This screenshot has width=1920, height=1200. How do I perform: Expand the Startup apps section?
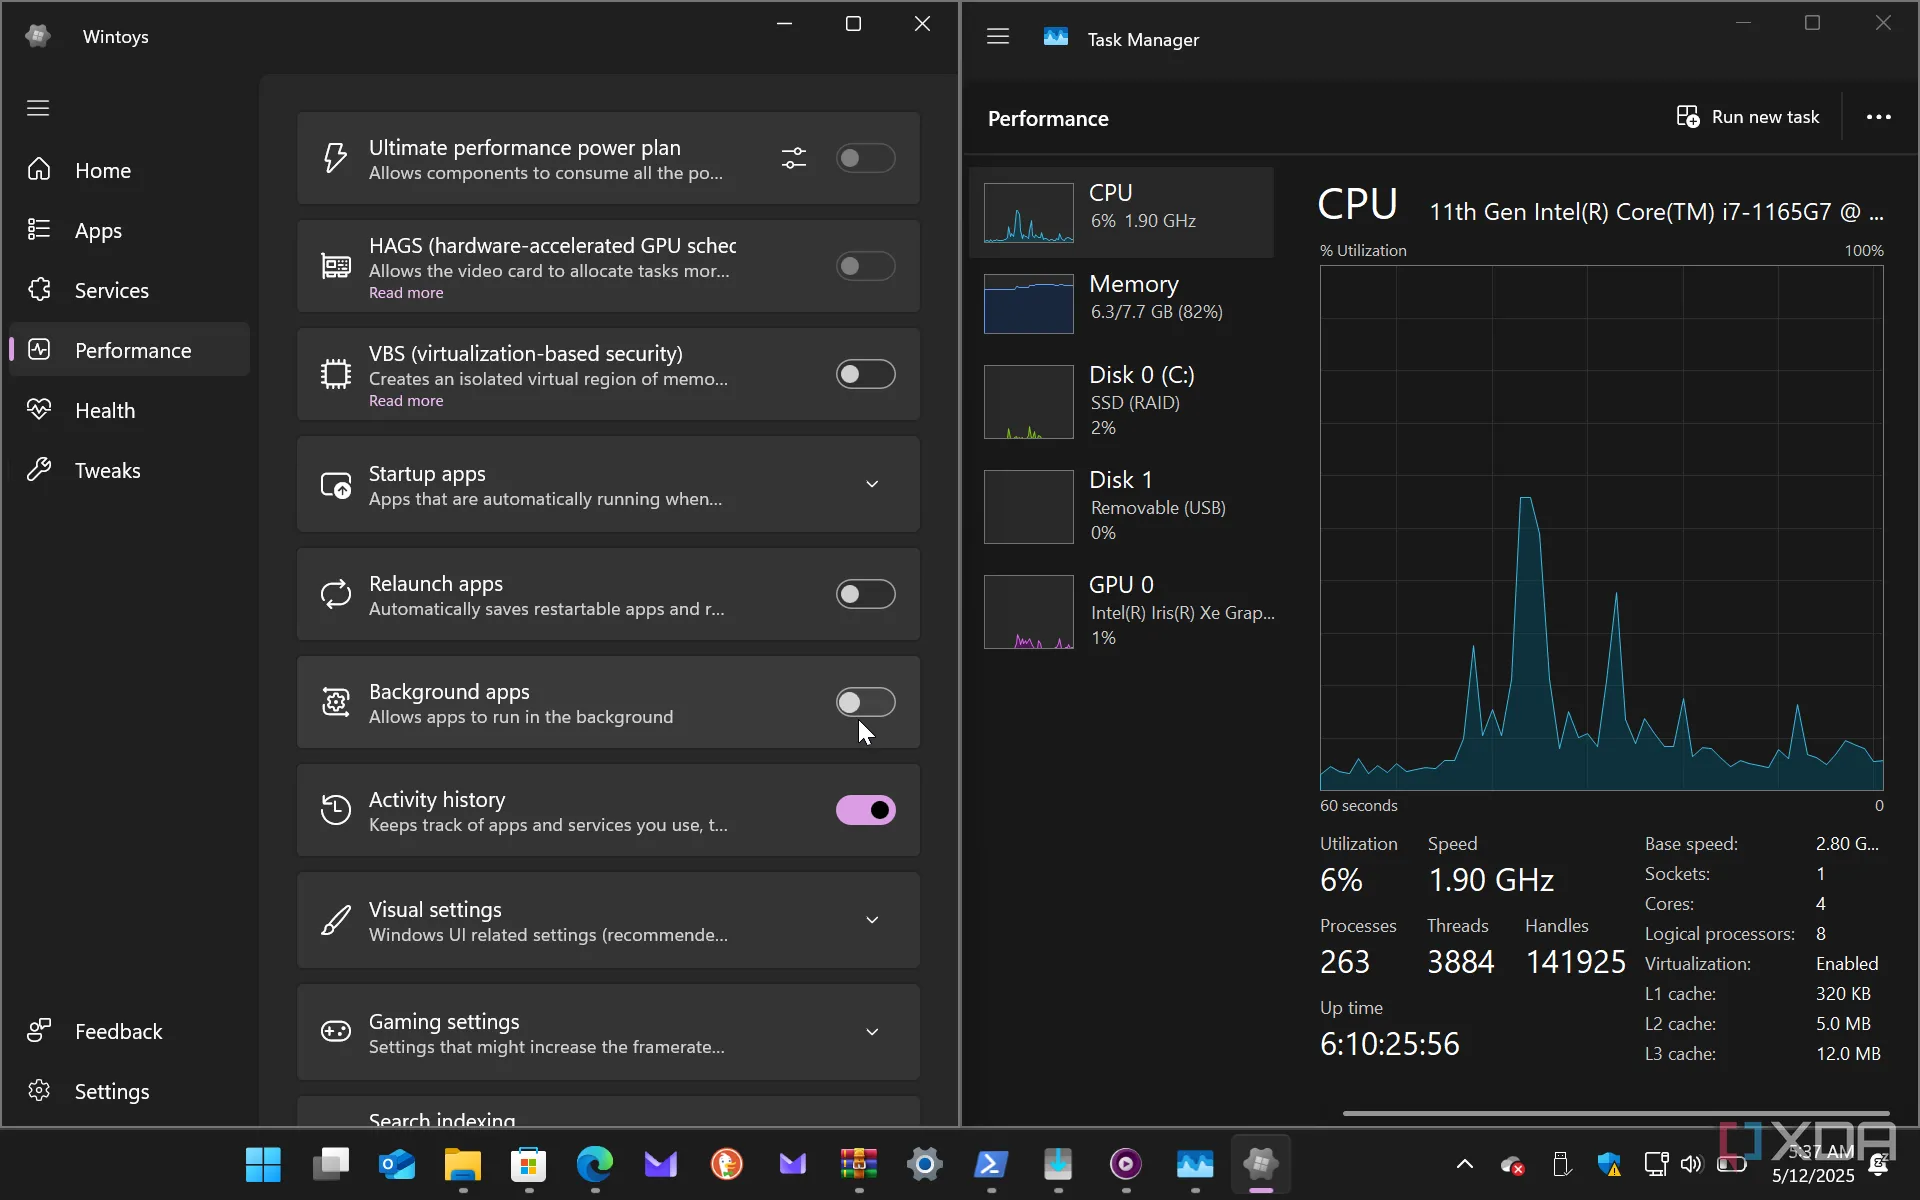(x=872, y=484)
